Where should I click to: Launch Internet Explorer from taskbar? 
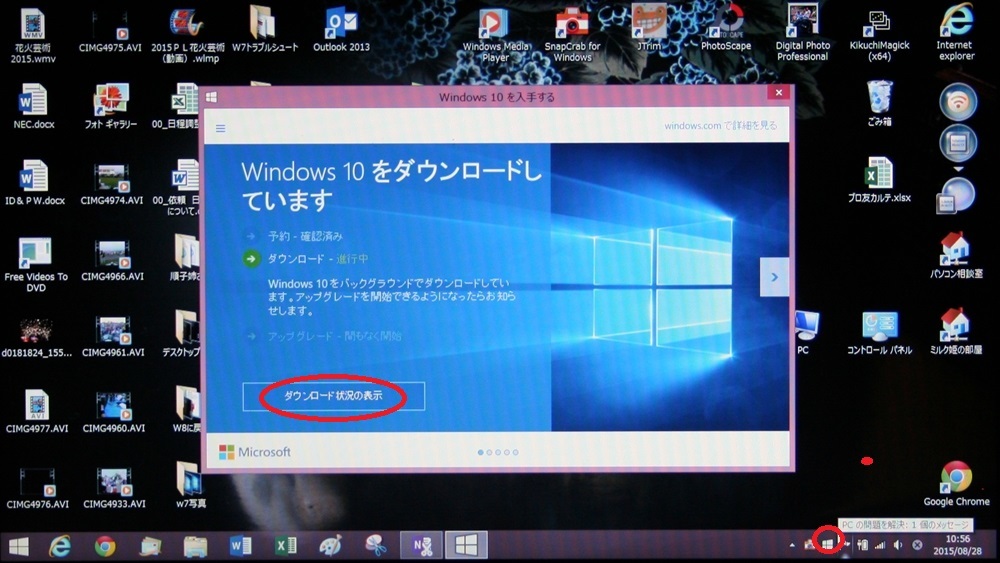(61, 546)
